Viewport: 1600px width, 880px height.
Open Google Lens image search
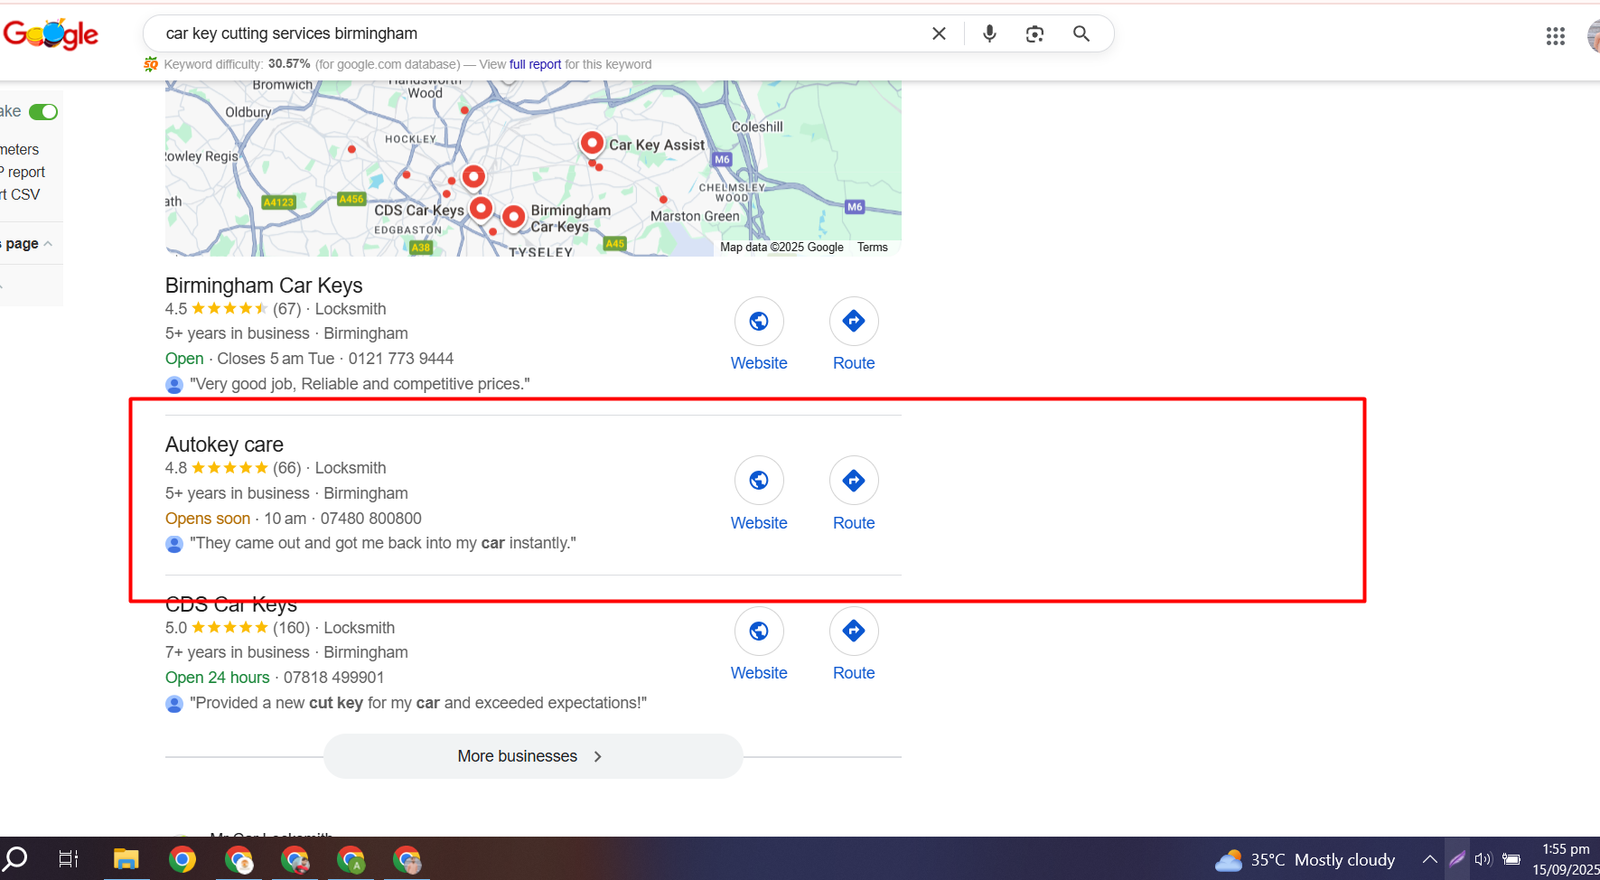[x=1035, y=34]
